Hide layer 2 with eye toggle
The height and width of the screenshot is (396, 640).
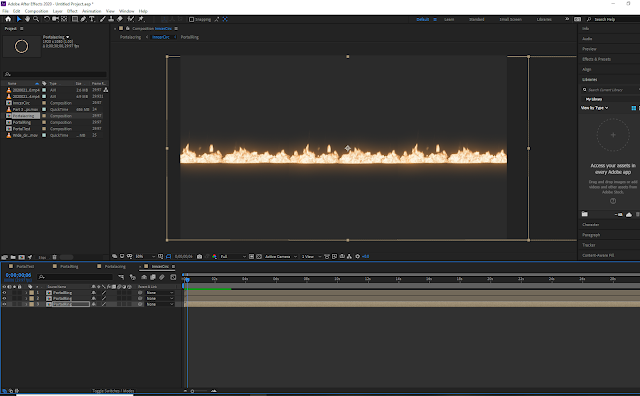click(x=4, y=298)
